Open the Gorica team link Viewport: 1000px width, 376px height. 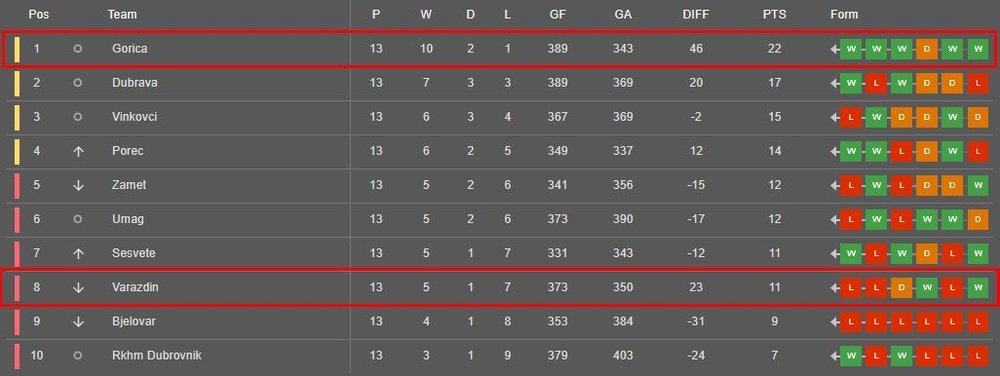(129, 48)
